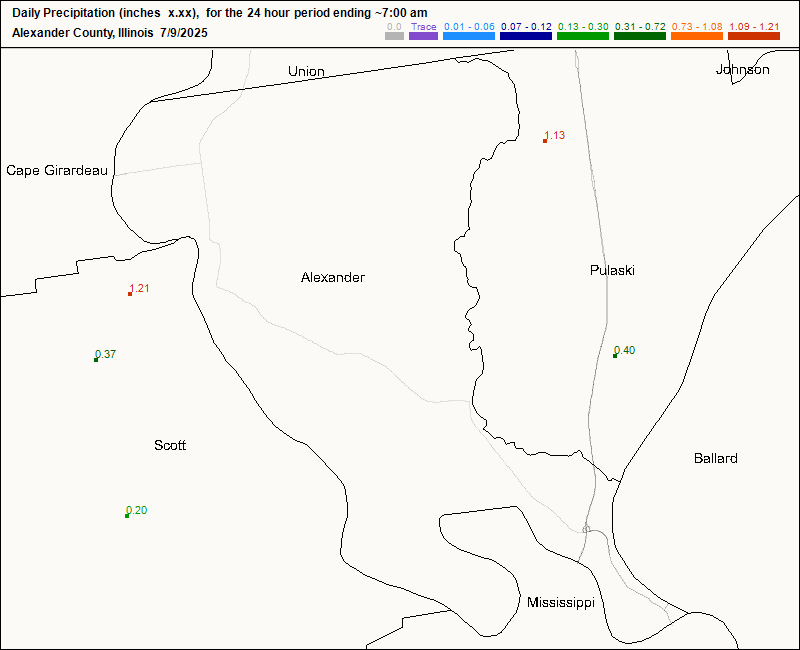Viewport: 800px width, 650px height.
Task: Click the 0.07 - 0.12 legend label
Action: point(526,27)
